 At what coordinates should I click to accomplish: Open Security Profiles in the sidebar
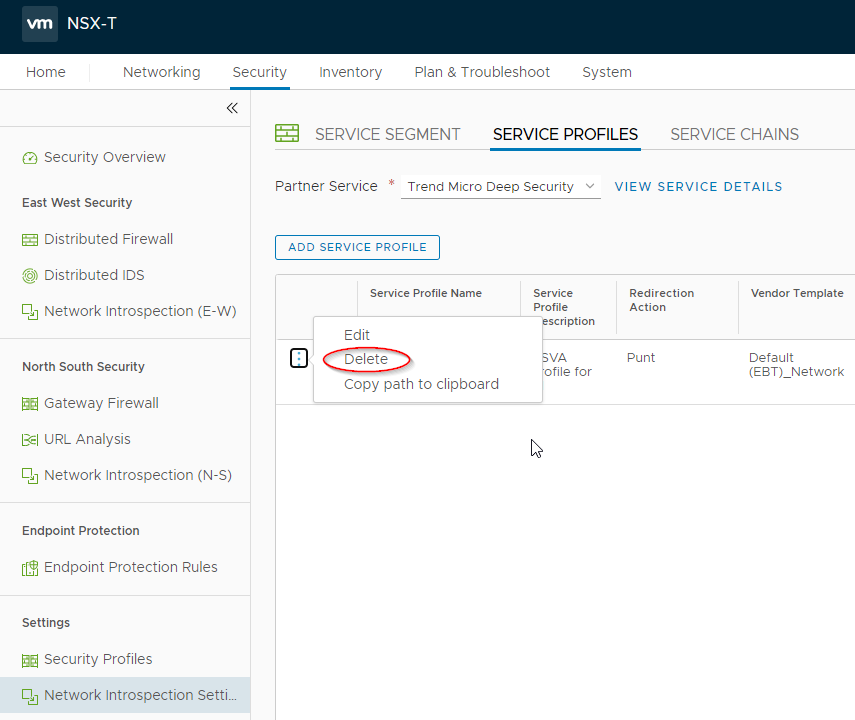tap(98, 659)
